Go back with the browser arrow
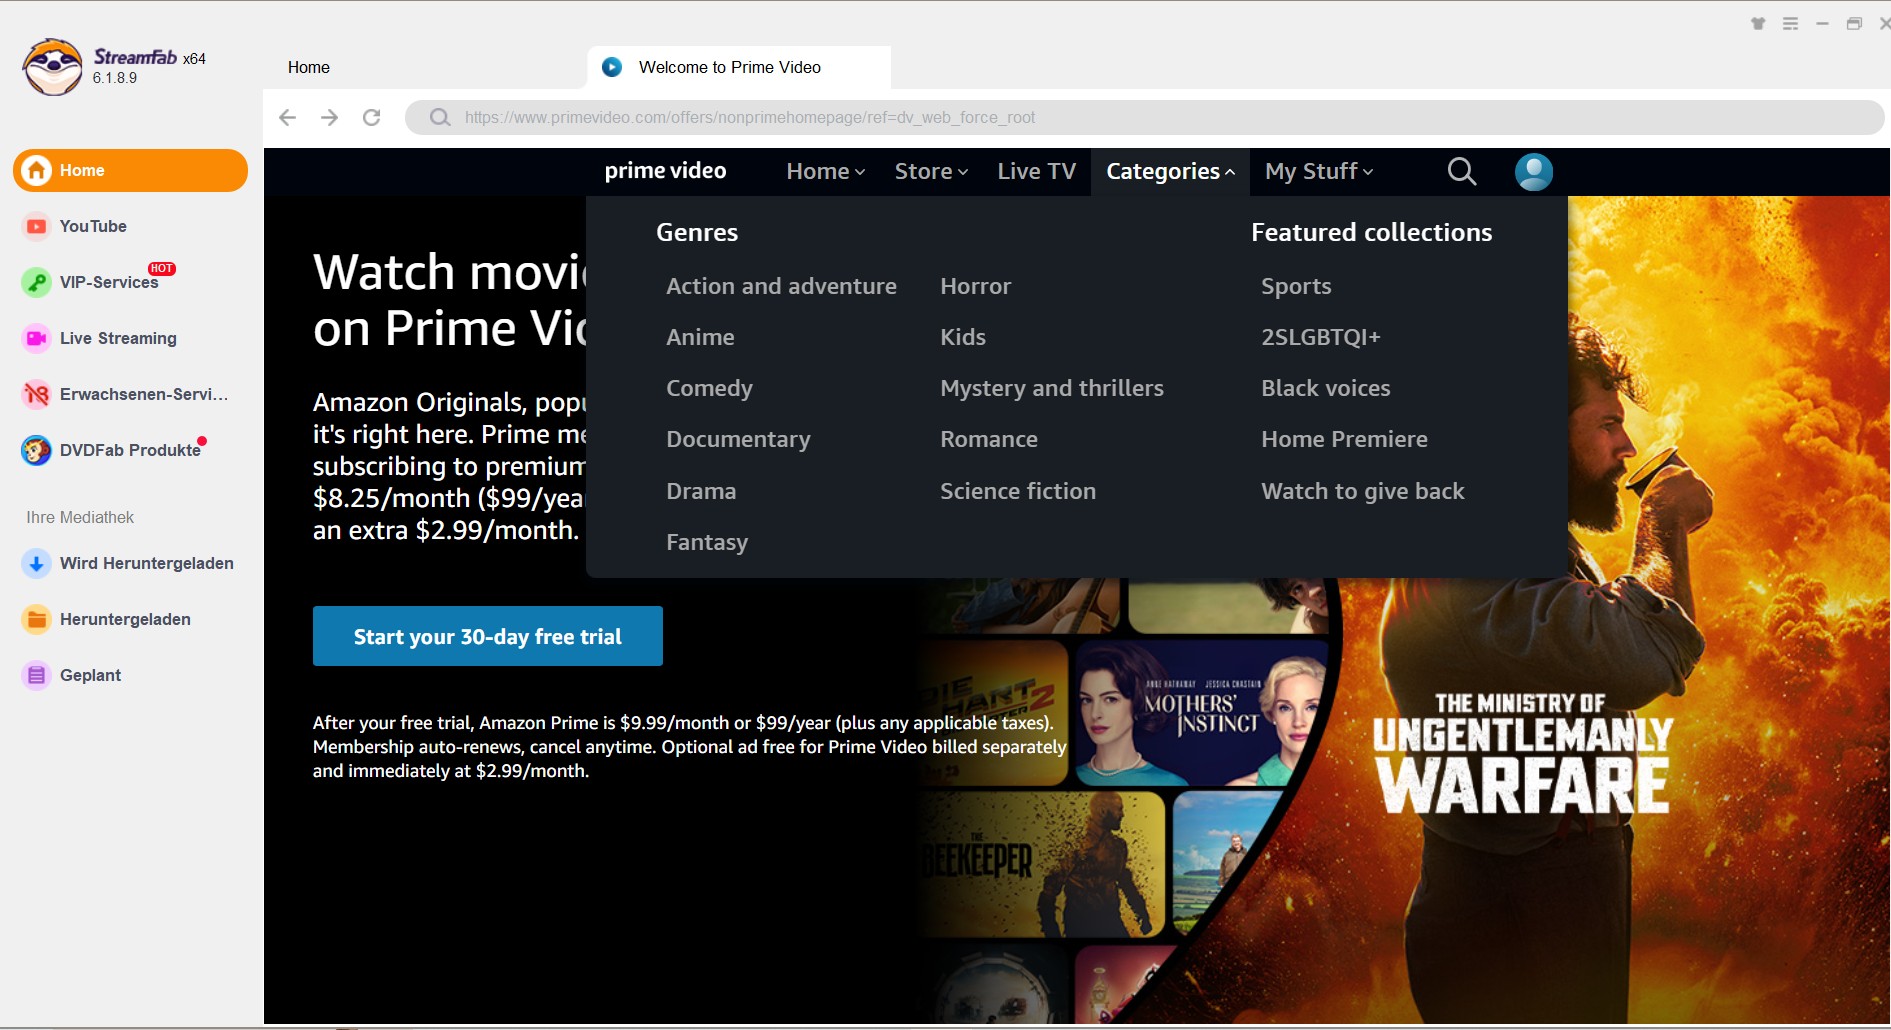 point(288,117)
